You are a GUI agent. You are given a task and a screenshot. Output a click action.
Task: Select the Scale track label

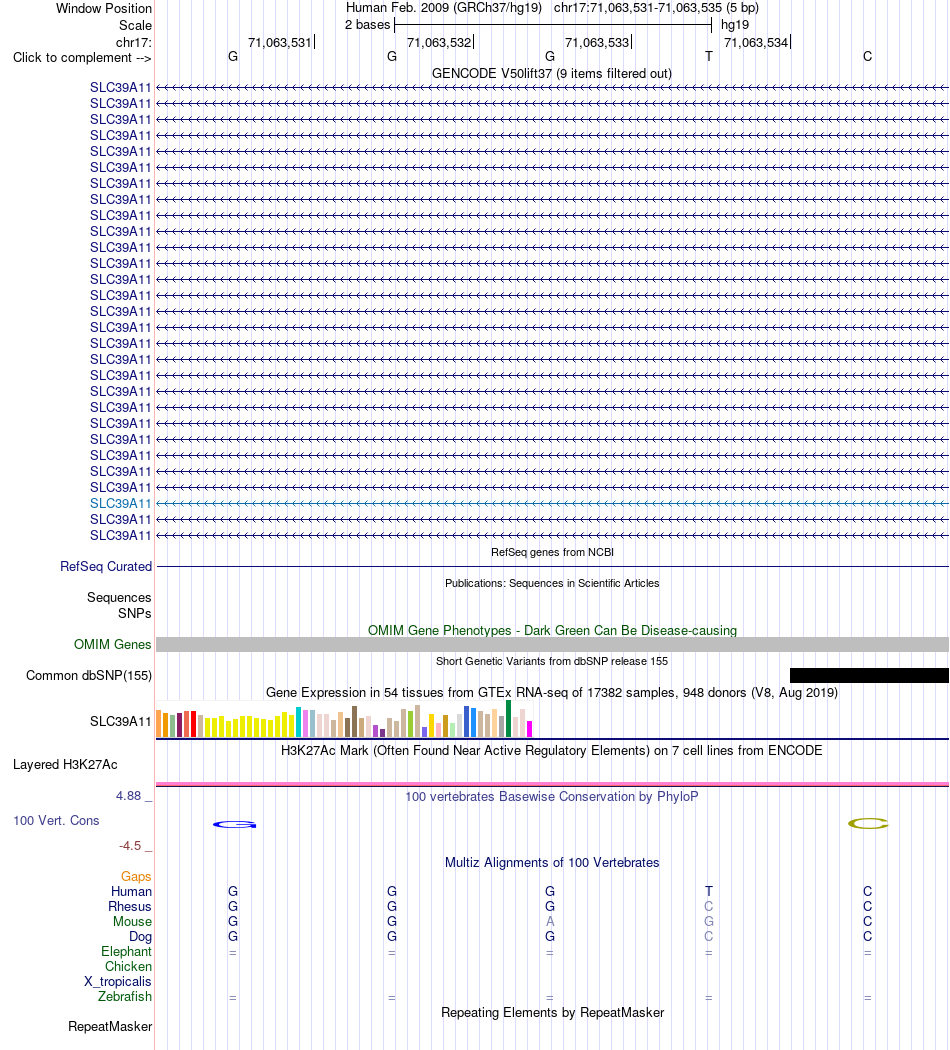pos(135,25)
